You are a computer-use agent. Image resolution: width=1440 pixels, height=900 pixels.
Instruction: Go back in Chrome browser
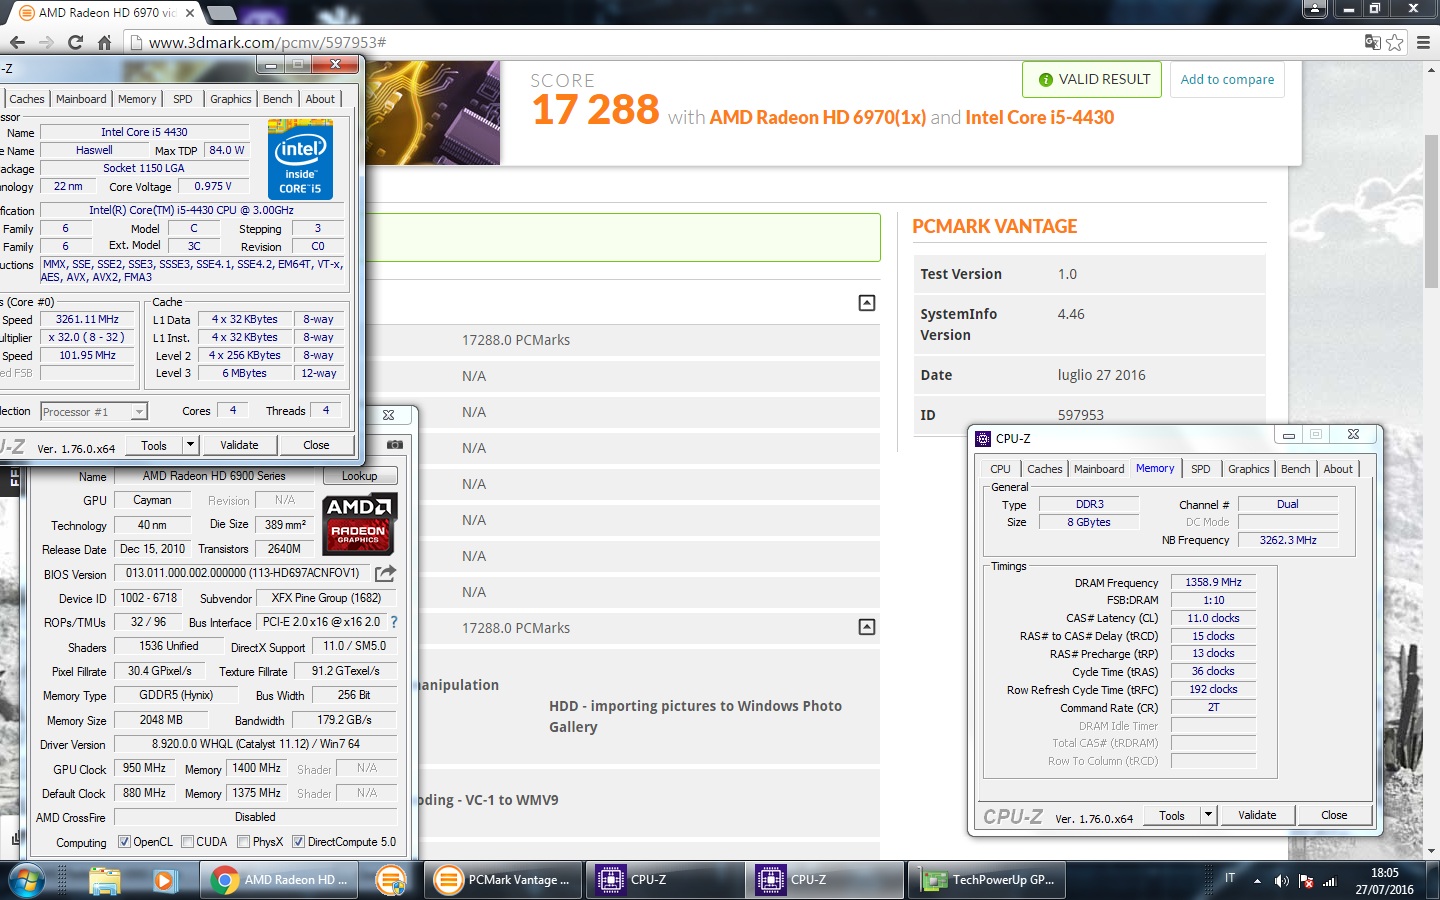coord(17,42)
